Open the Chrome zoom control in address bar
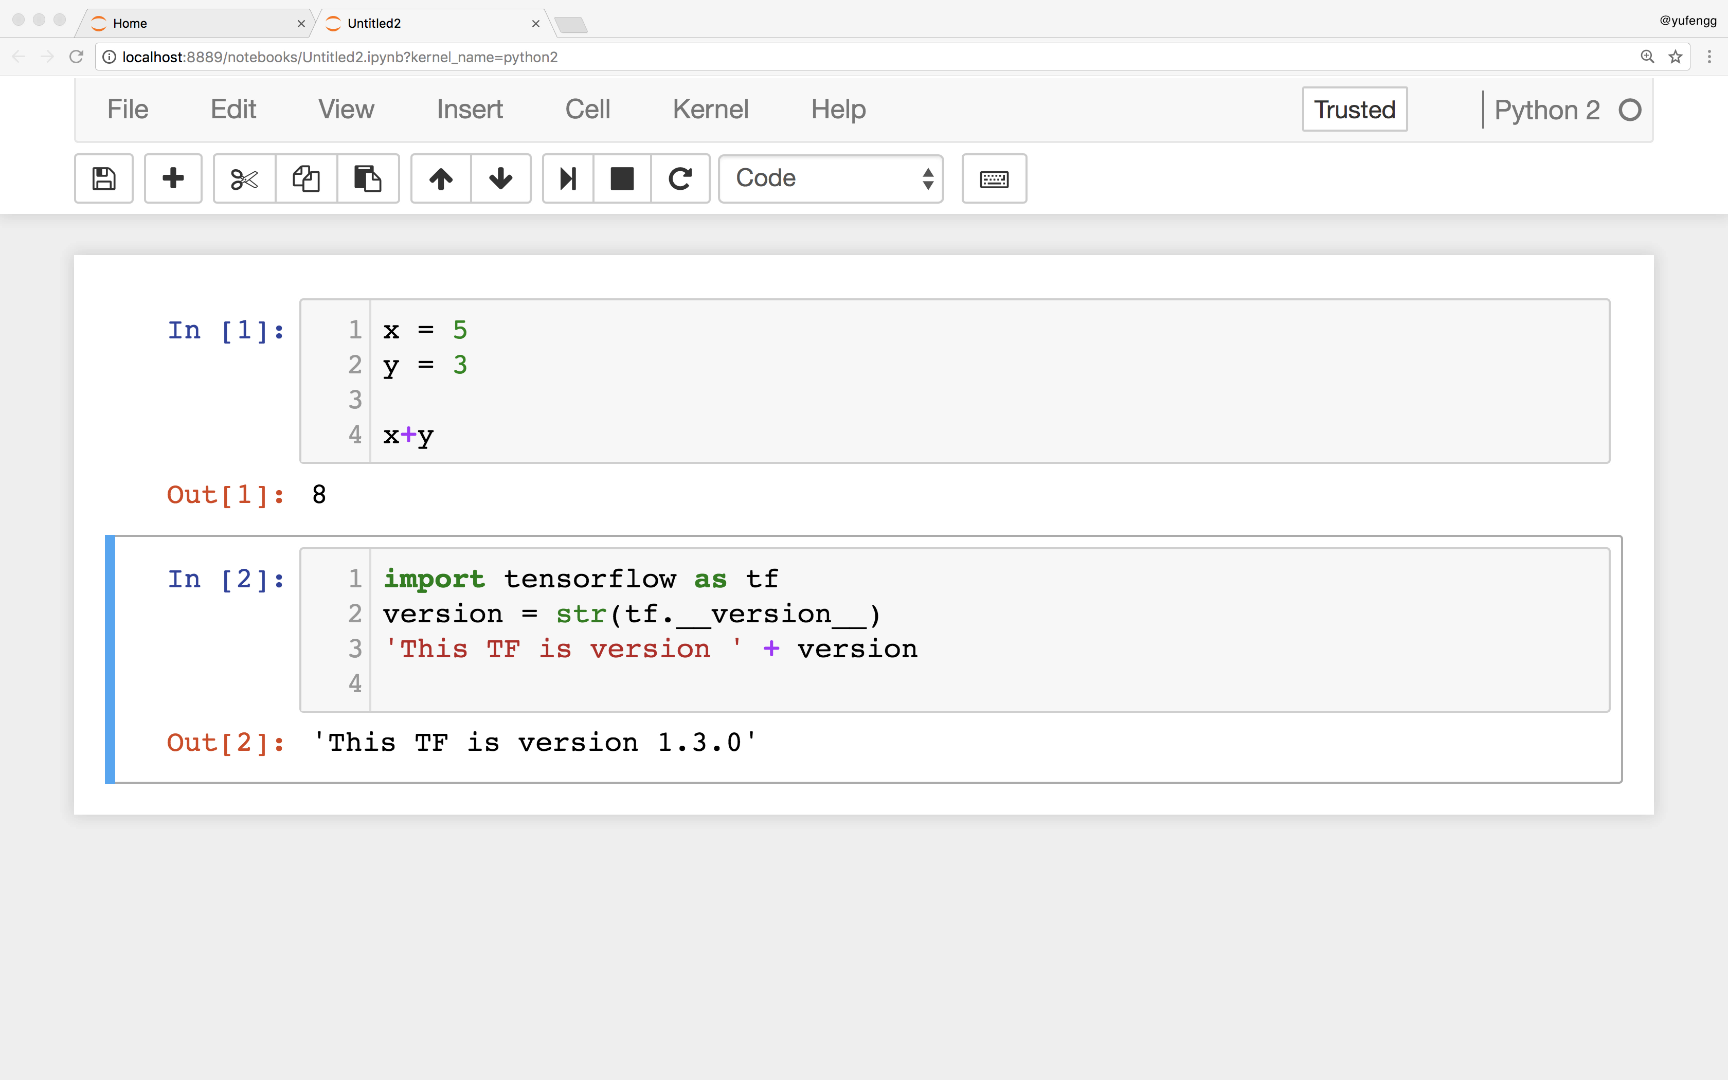1728x1080 pixels. click(x=1646, y=57)
